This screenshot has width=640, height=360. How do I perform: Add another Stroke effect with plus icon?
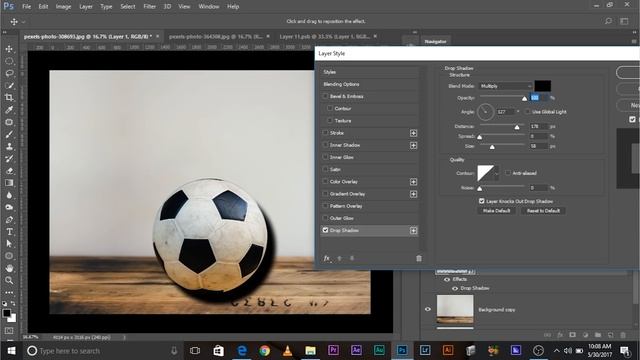coord(413,133)
